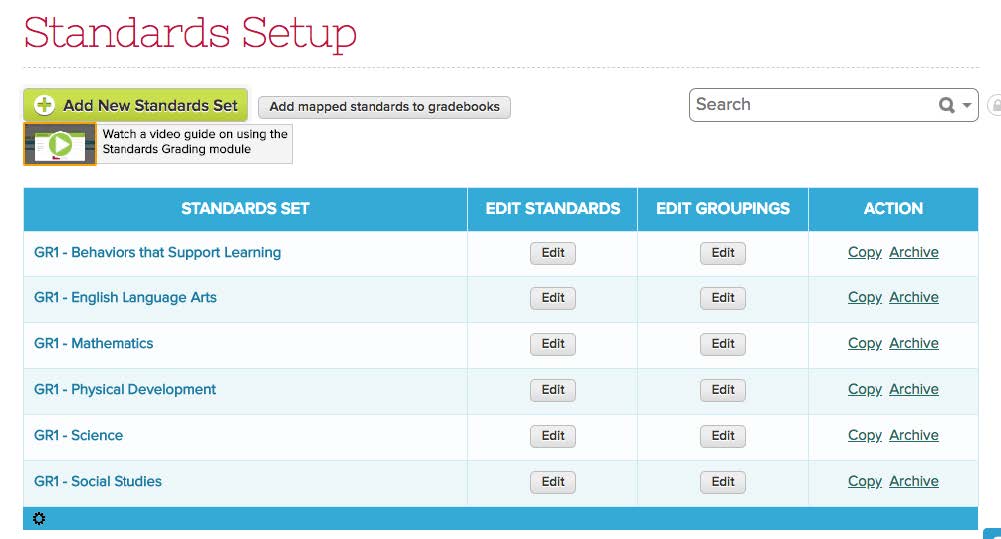Edit groupings for GR1 - Physical Development
The width and height of the screenshot is (1001, 539).
[723, 390]
